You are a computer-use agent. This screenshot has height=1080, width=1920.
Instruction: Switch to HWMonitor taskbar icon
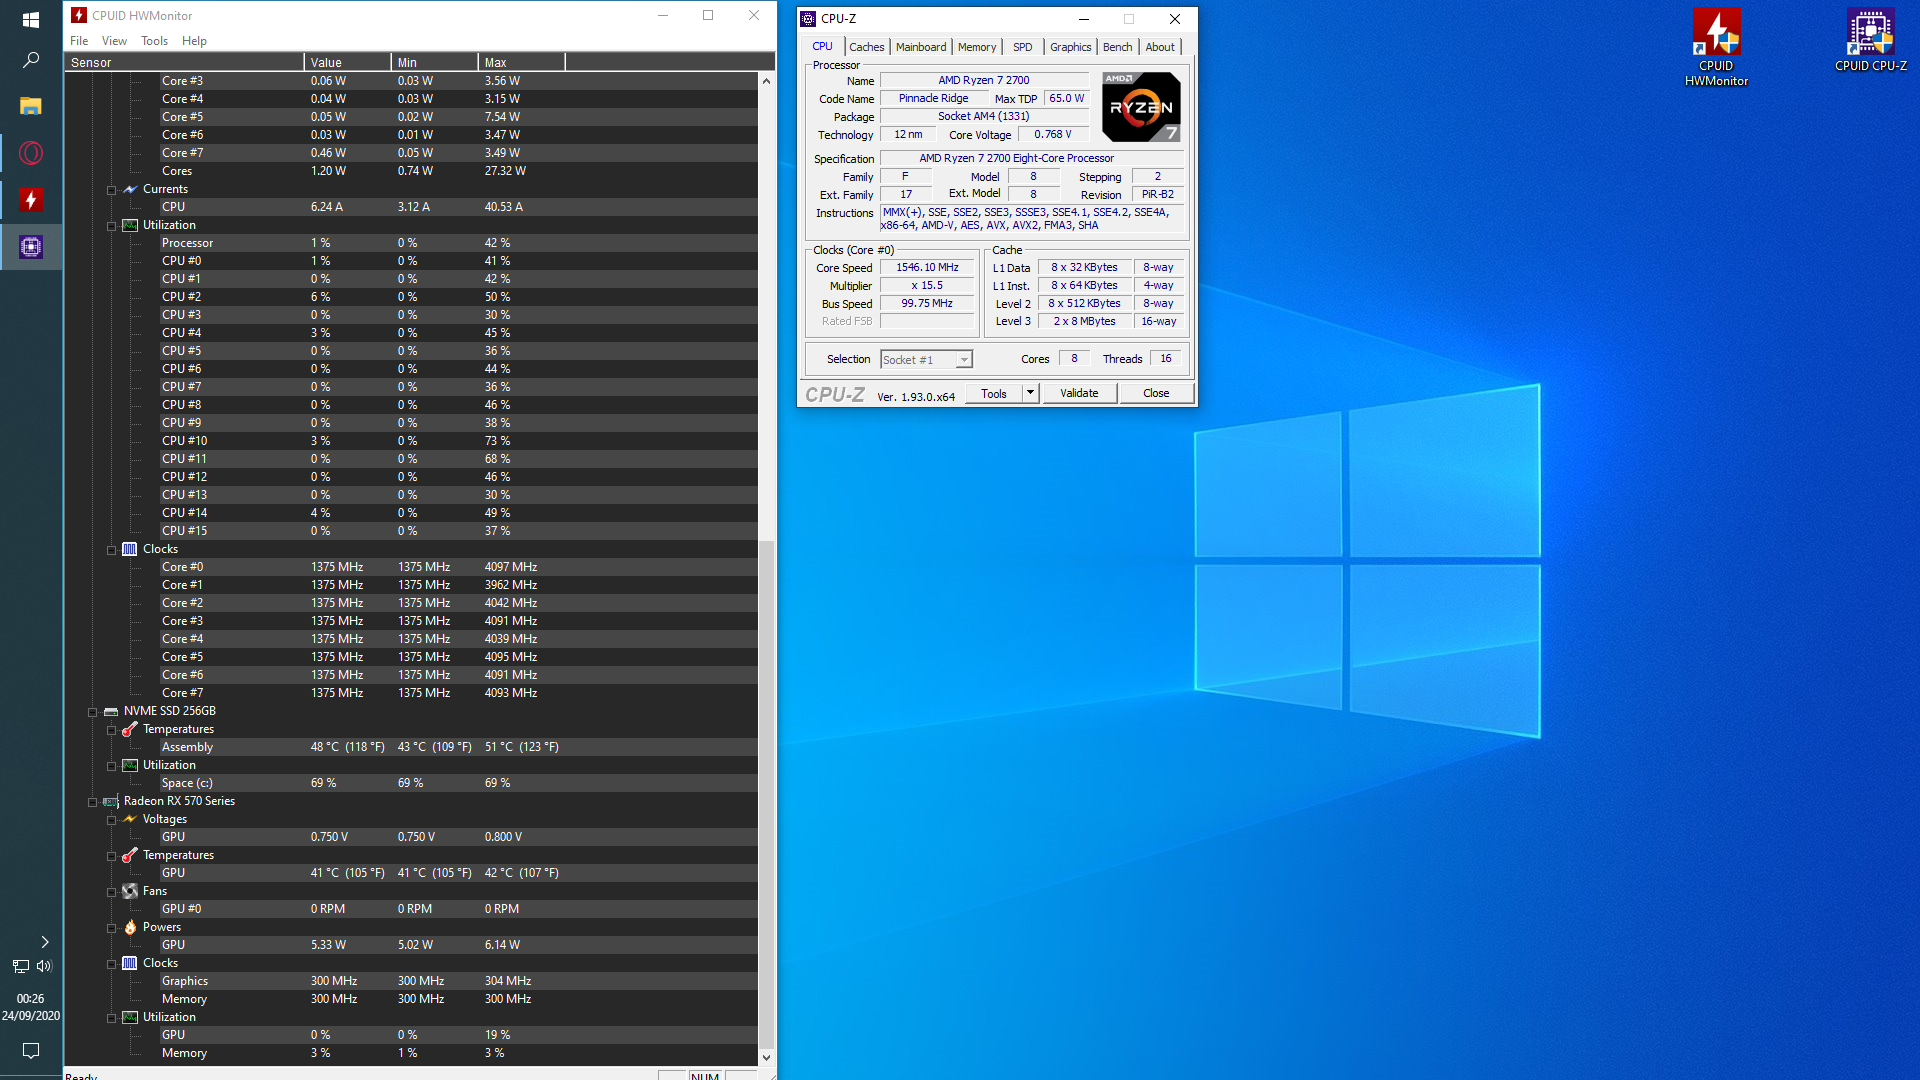[31, 200]
